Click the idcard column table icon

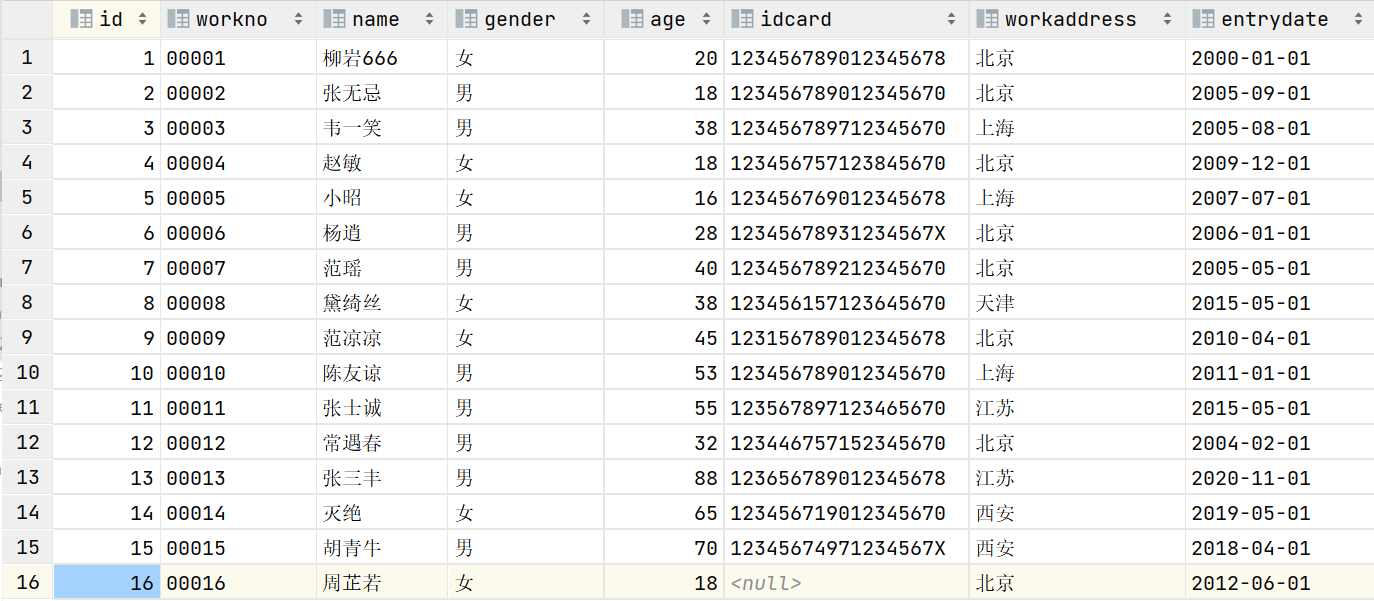(x=743, y=19)
